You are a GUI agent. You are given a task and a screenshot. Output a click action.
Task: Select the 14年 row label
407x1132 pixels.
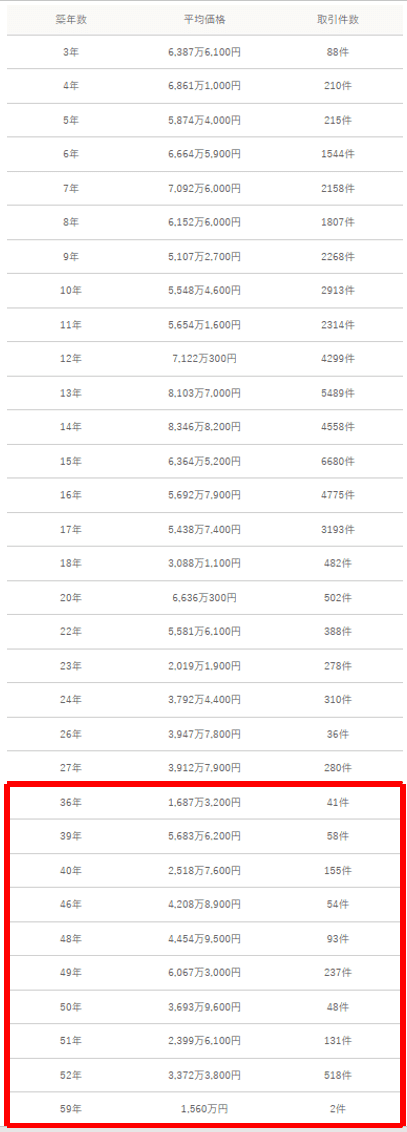(x=71, y=427)
